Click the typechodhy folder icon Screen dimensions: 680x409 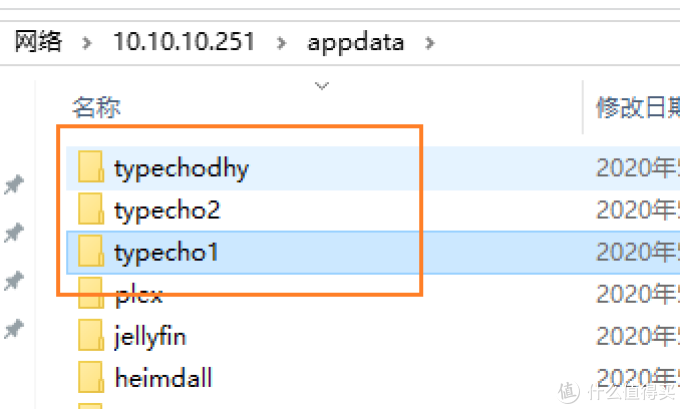pos(91,167)
